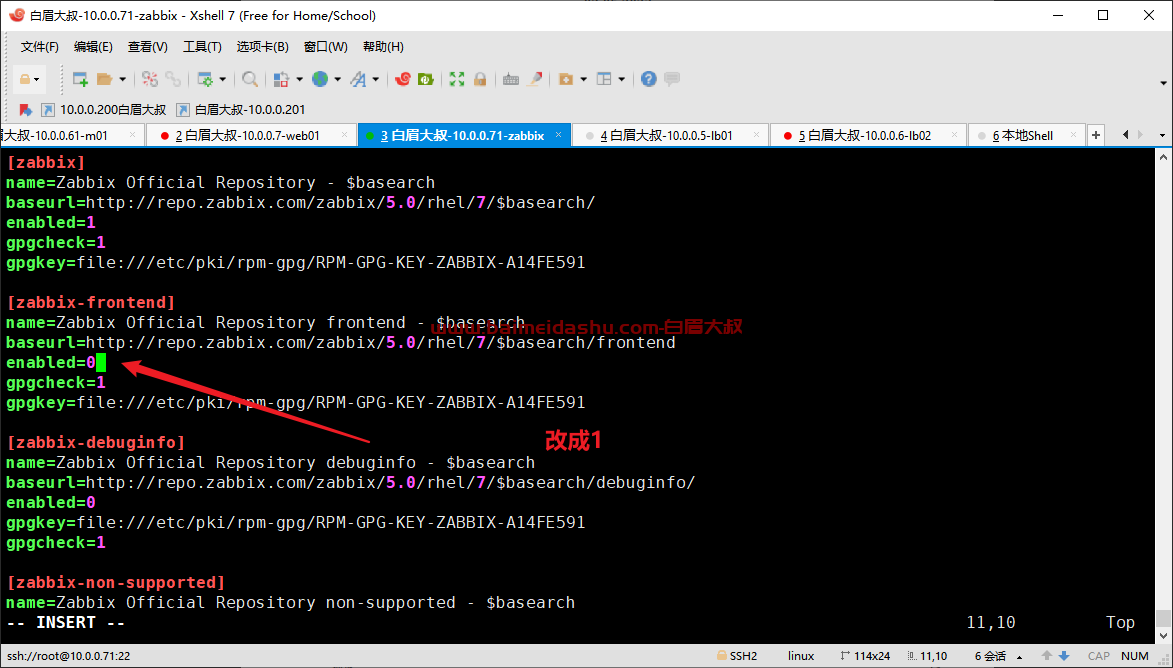Click the padlock lock-screen icon
Screen dimensions: 1173x668
(x=480, y=79)
